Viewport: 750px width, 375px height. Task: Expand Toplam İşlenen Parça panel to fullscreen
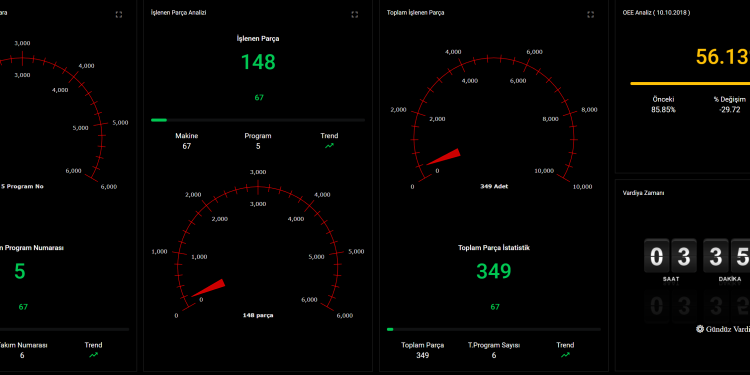coord(590,15)
